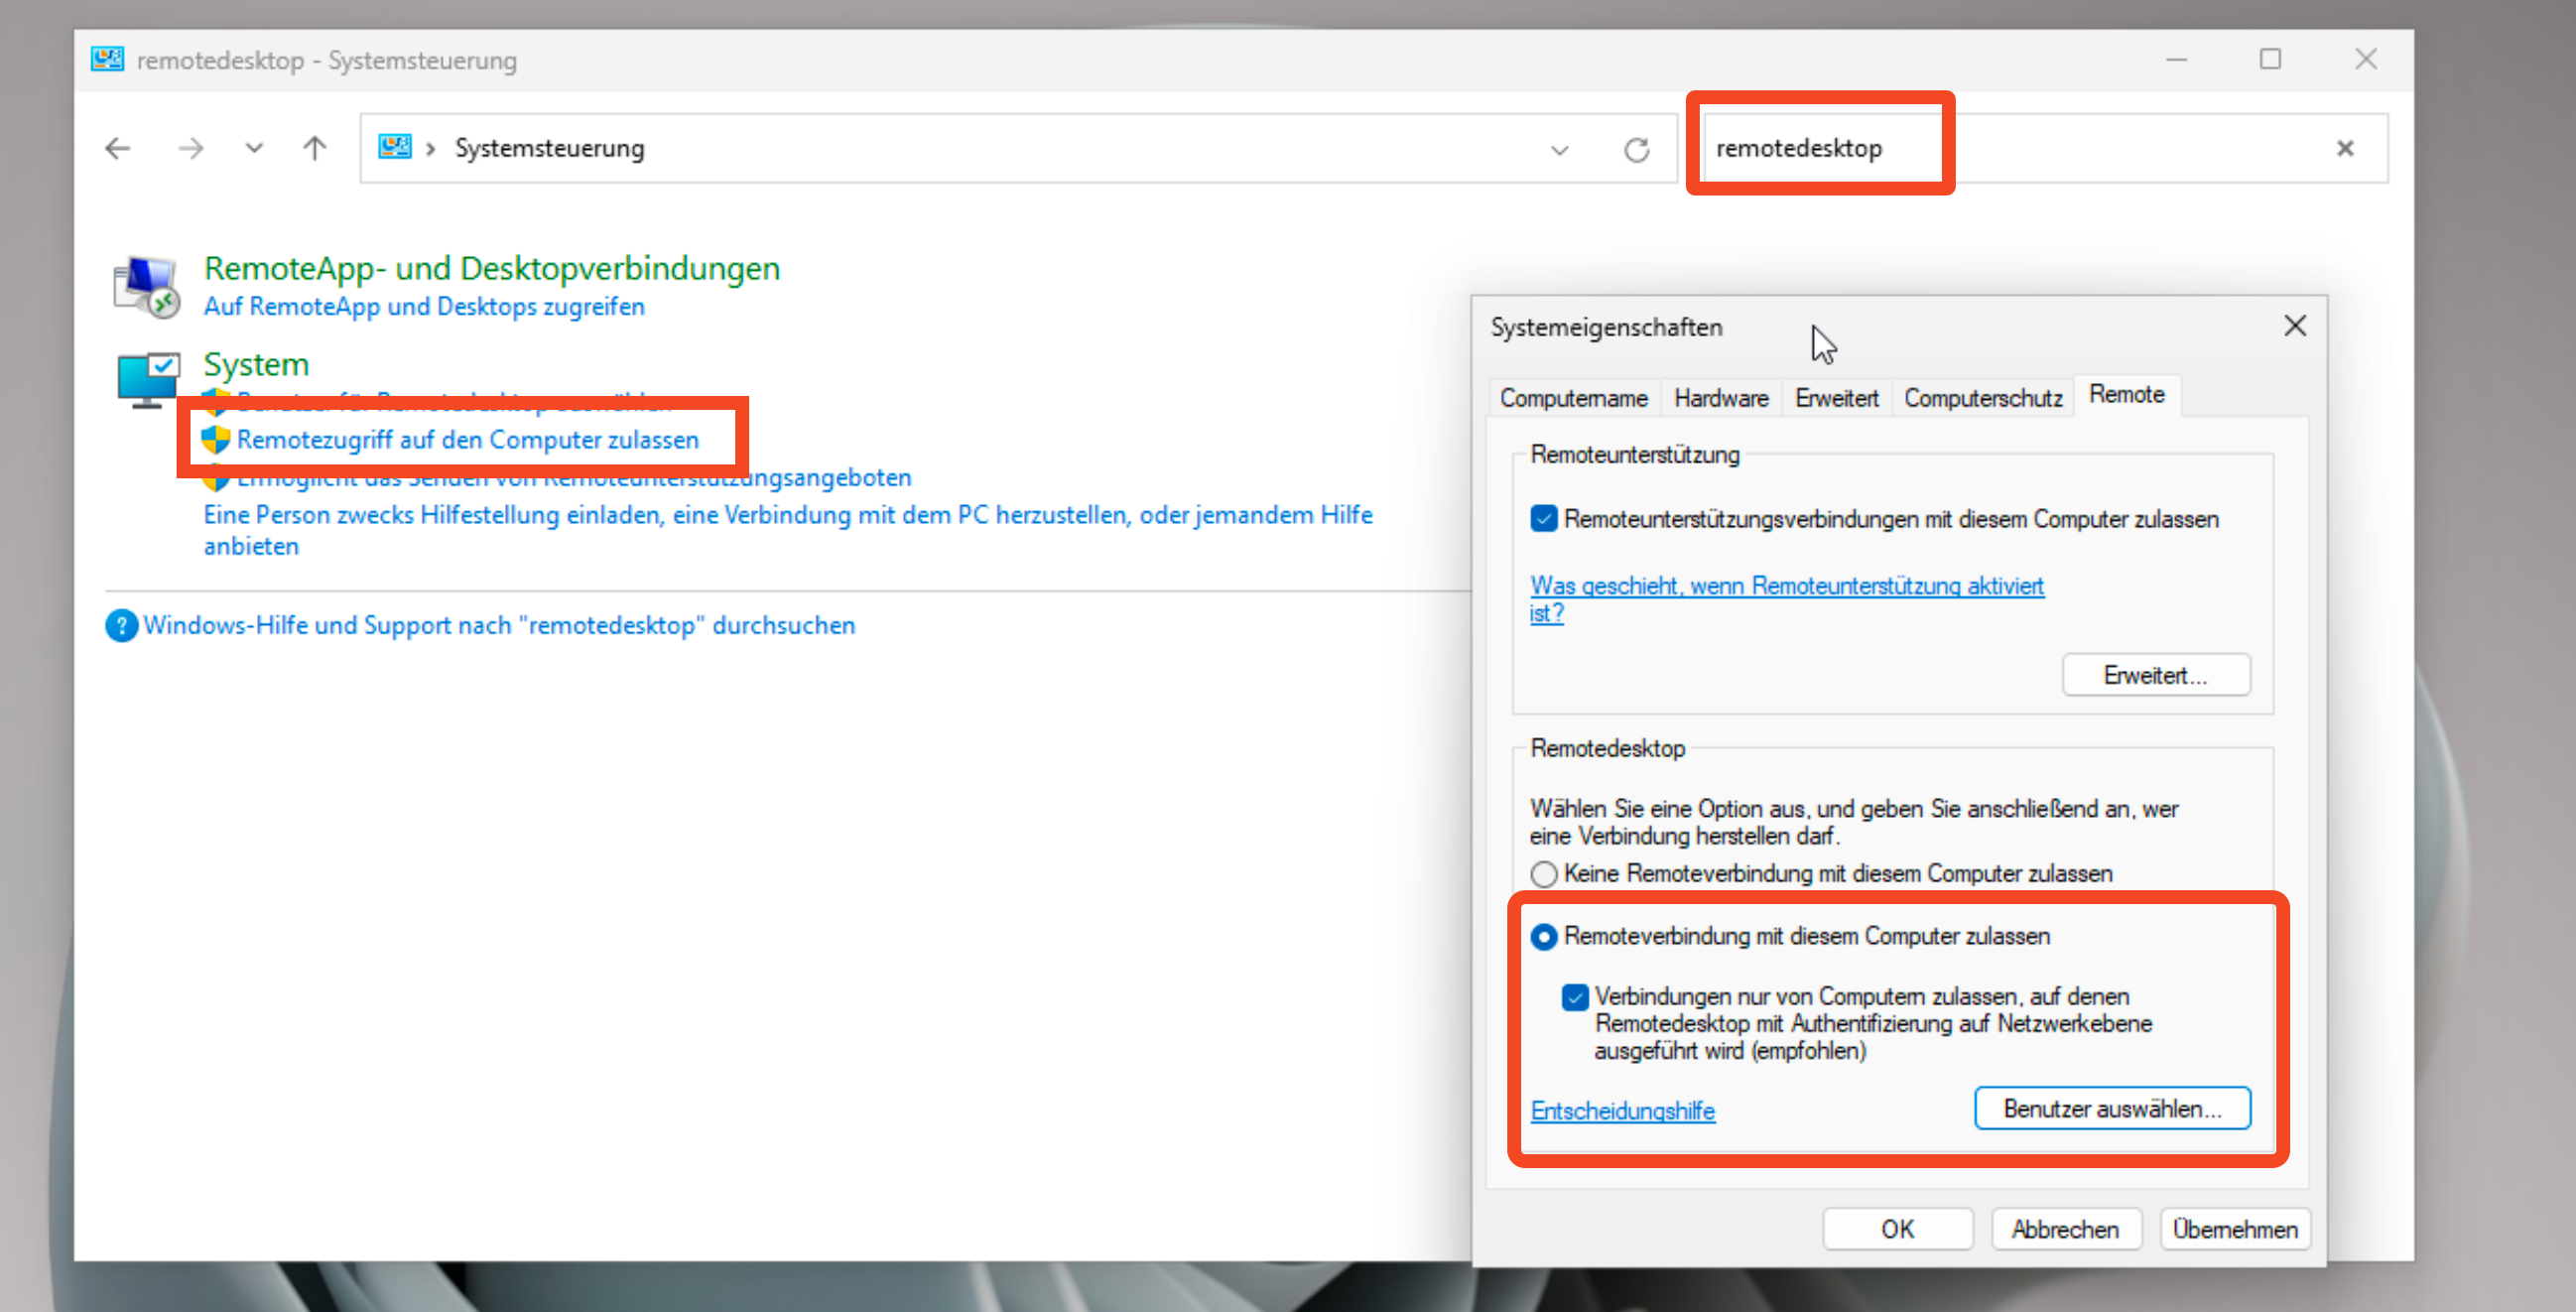Open the Computerschutz tab
This screenshot has height=1312, width=2576.
coord(1982,398)
